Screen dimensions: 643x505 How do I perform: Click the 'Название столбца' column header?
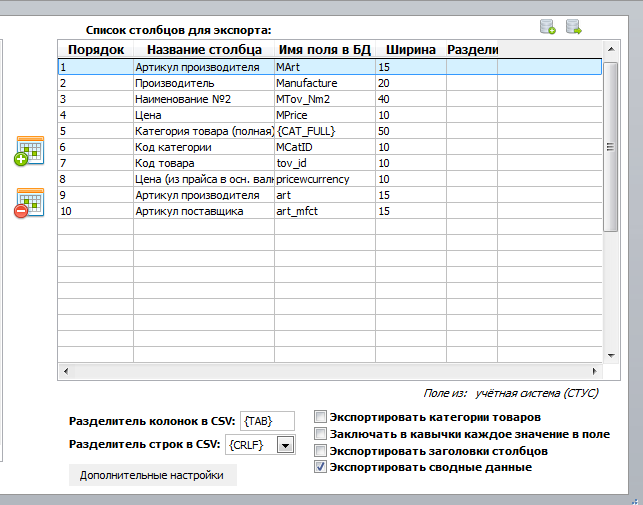click(204, 49)
